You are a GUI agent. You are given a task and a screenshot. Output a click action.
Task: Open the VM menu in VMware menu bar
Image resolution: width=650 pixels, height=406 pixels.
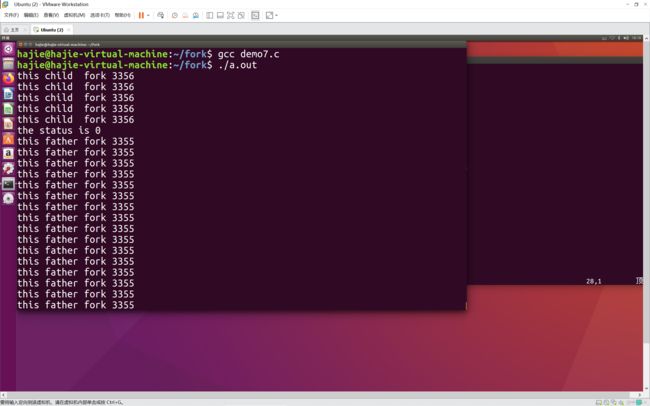(74, 15)
